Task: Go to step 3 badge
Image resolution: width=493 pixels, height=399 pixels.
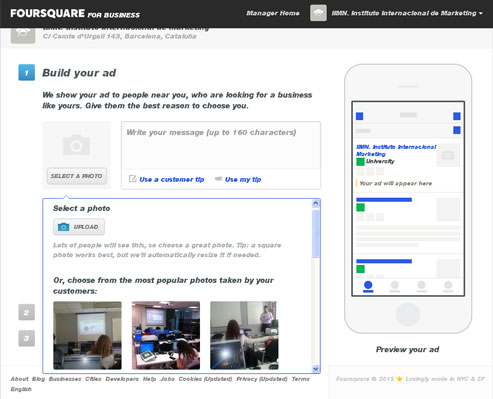Action: [27, 338]
